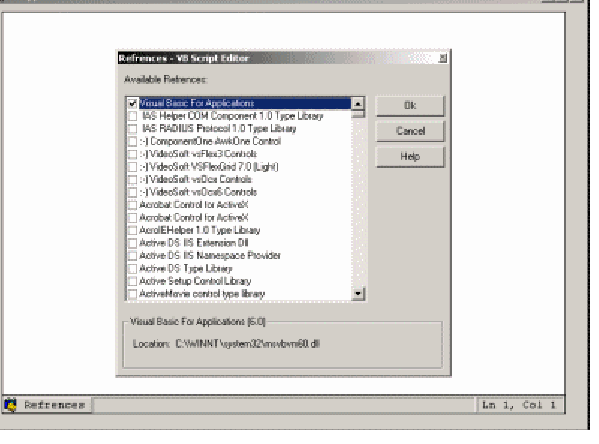Click the references list scroll up arrow
The image size is (599, 444).
(358, 104)
